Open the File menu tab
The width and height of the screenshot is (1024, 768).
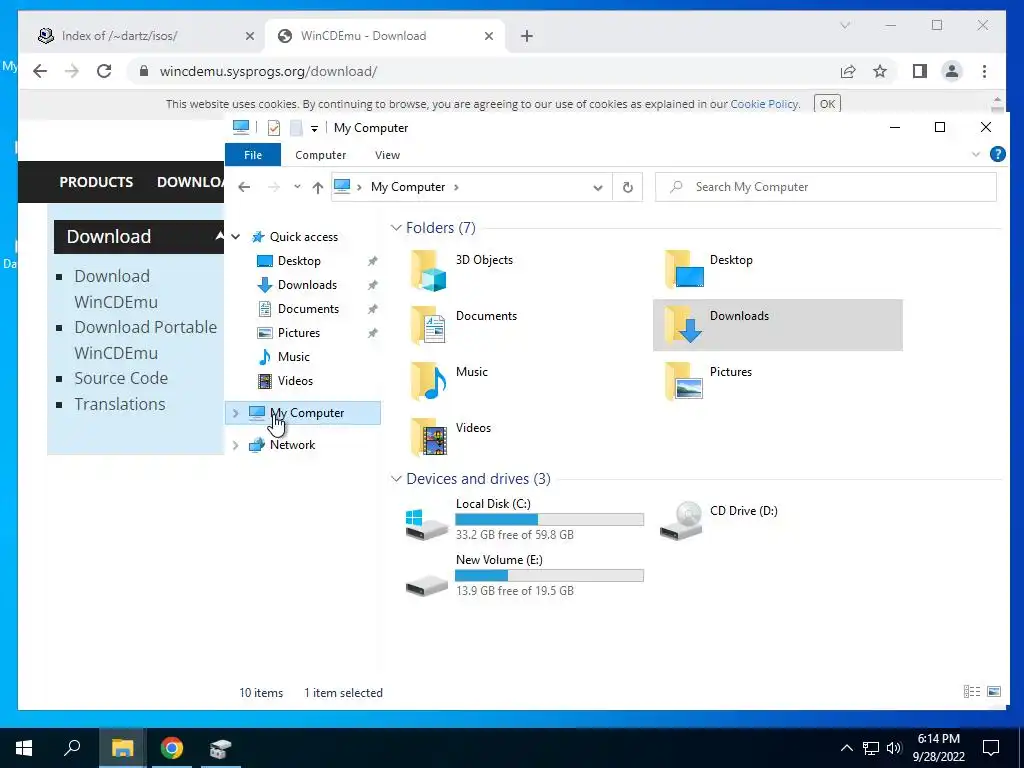point(253,155)
